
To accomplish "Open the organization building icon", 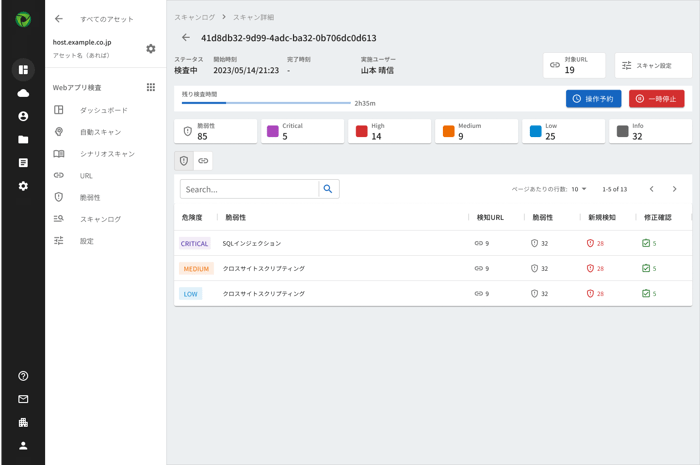I will pyautogui.click(x=23, y=423).
